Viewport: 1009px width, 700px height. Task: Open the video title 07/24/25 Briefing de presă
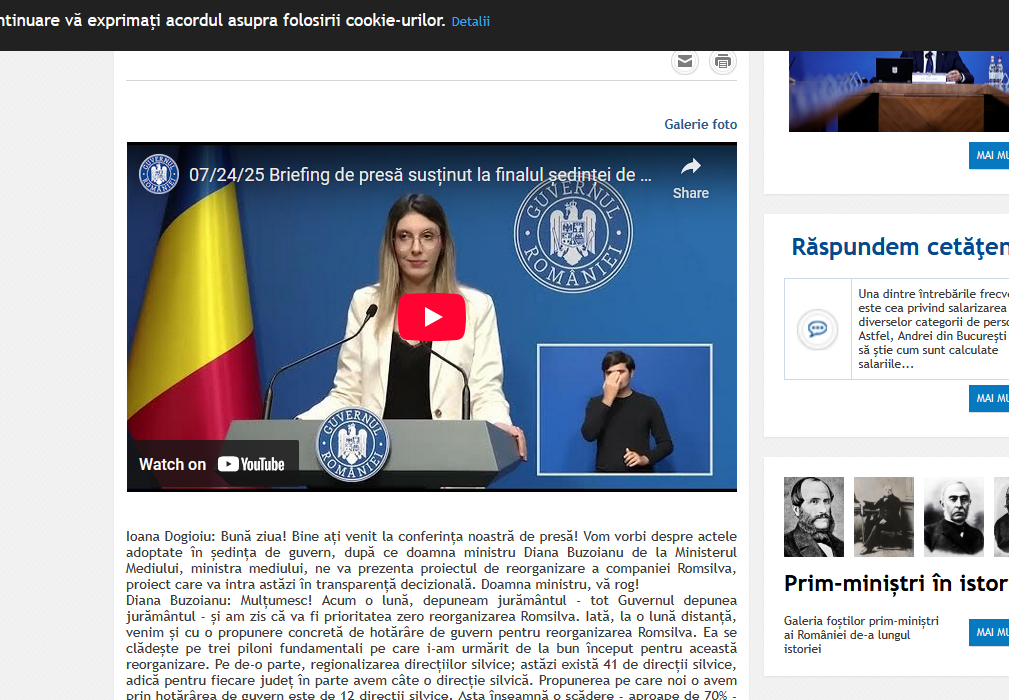(420, 174)
